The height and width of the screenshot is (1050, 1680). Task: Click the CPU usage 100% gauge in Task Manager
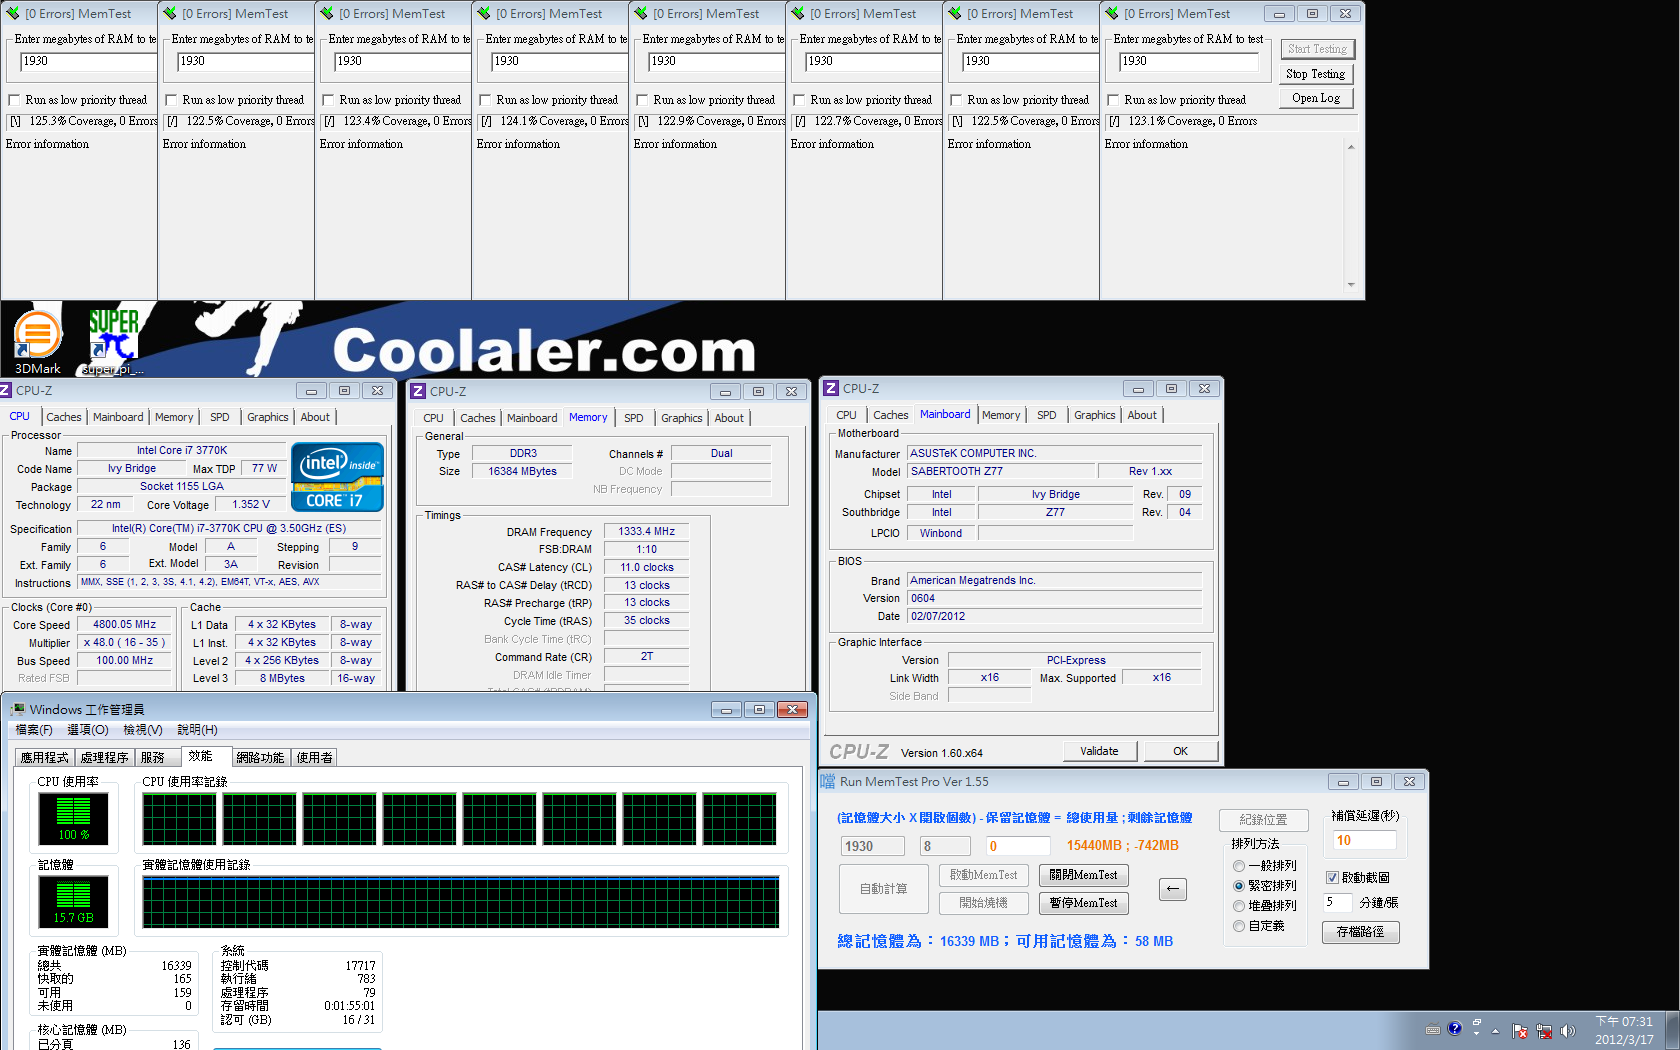(x=73, y=819)
